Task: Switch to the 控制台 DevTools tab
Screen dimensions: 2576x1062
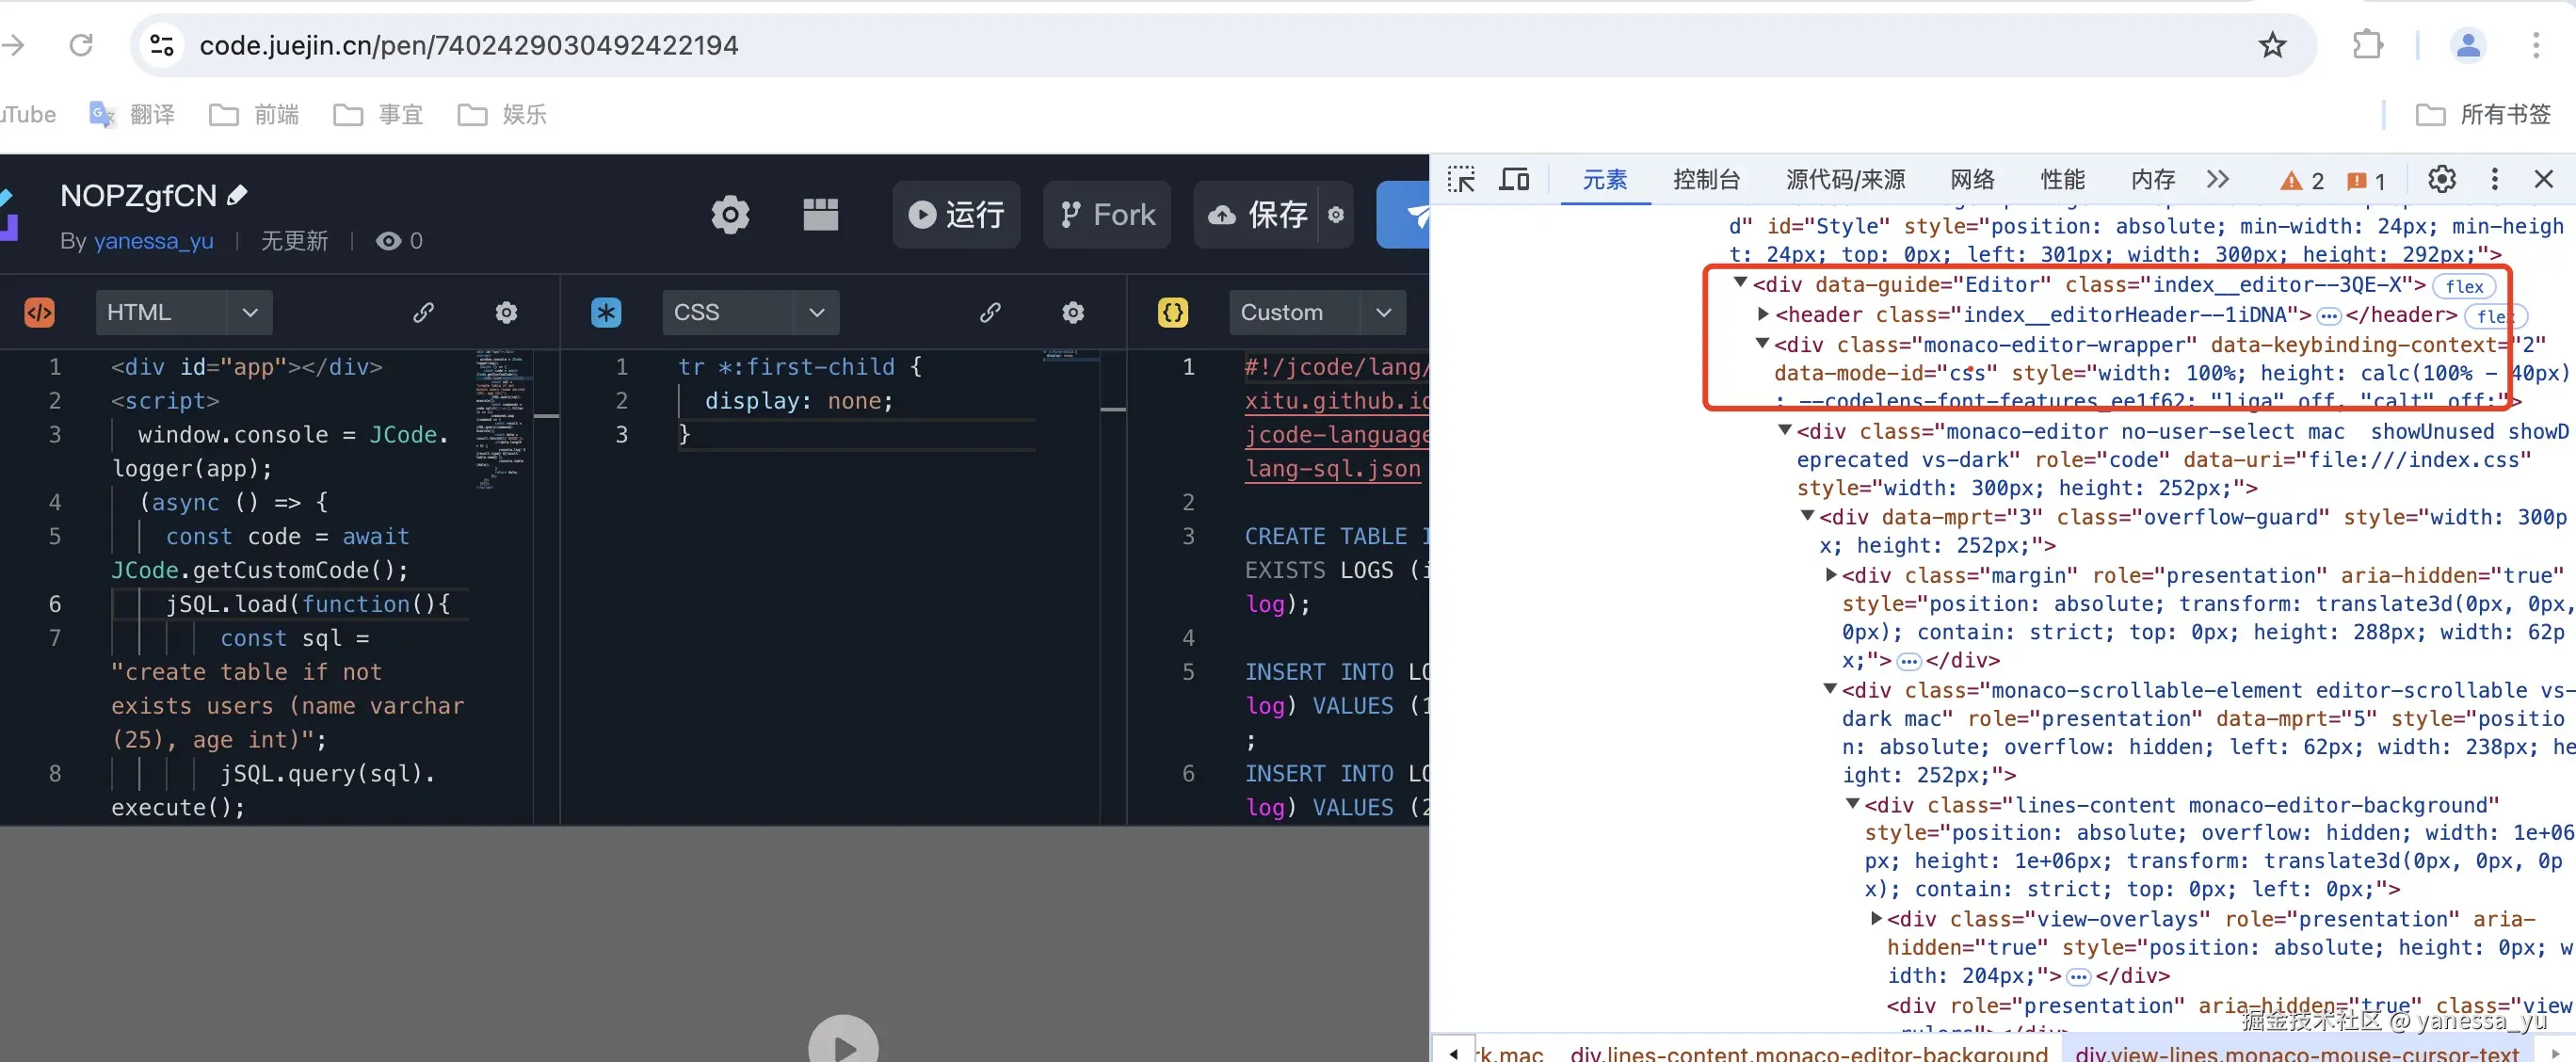Action: 1706,180
